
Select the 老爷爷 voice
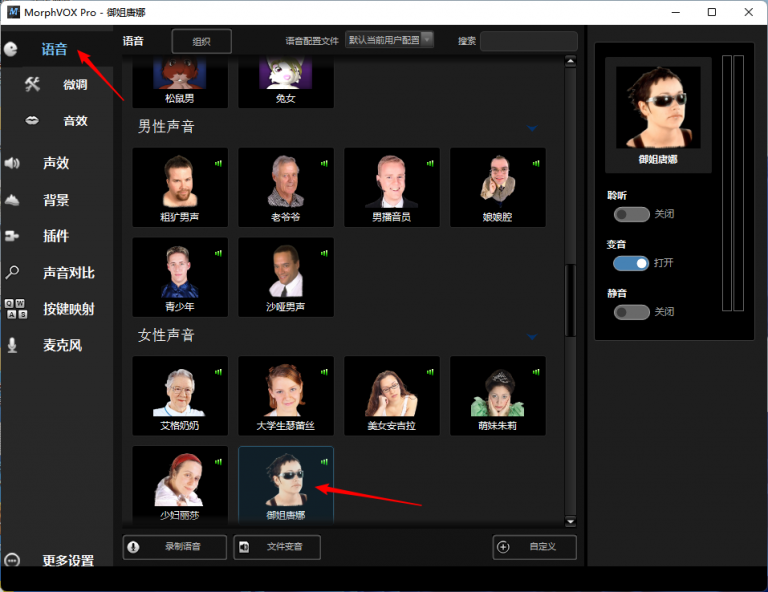pos(286,188)
